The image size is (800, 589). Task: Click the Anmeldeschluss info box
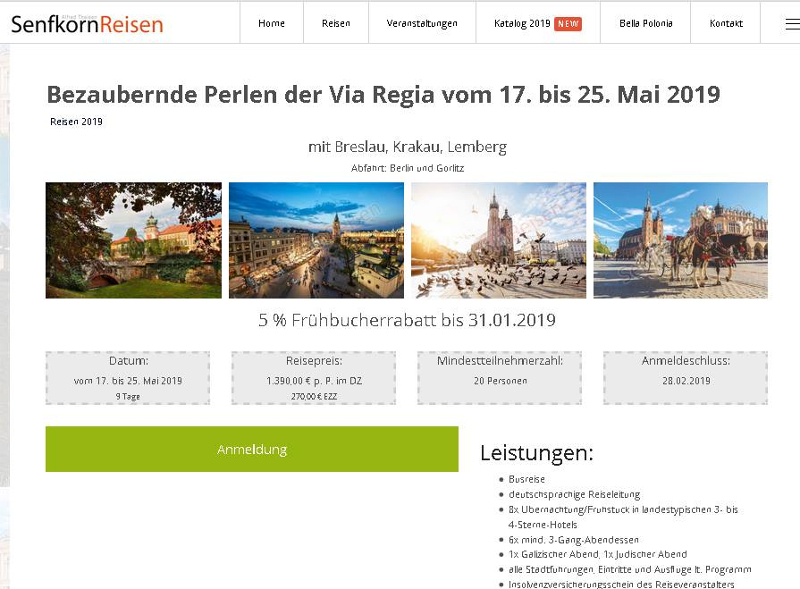coord(686,378)
